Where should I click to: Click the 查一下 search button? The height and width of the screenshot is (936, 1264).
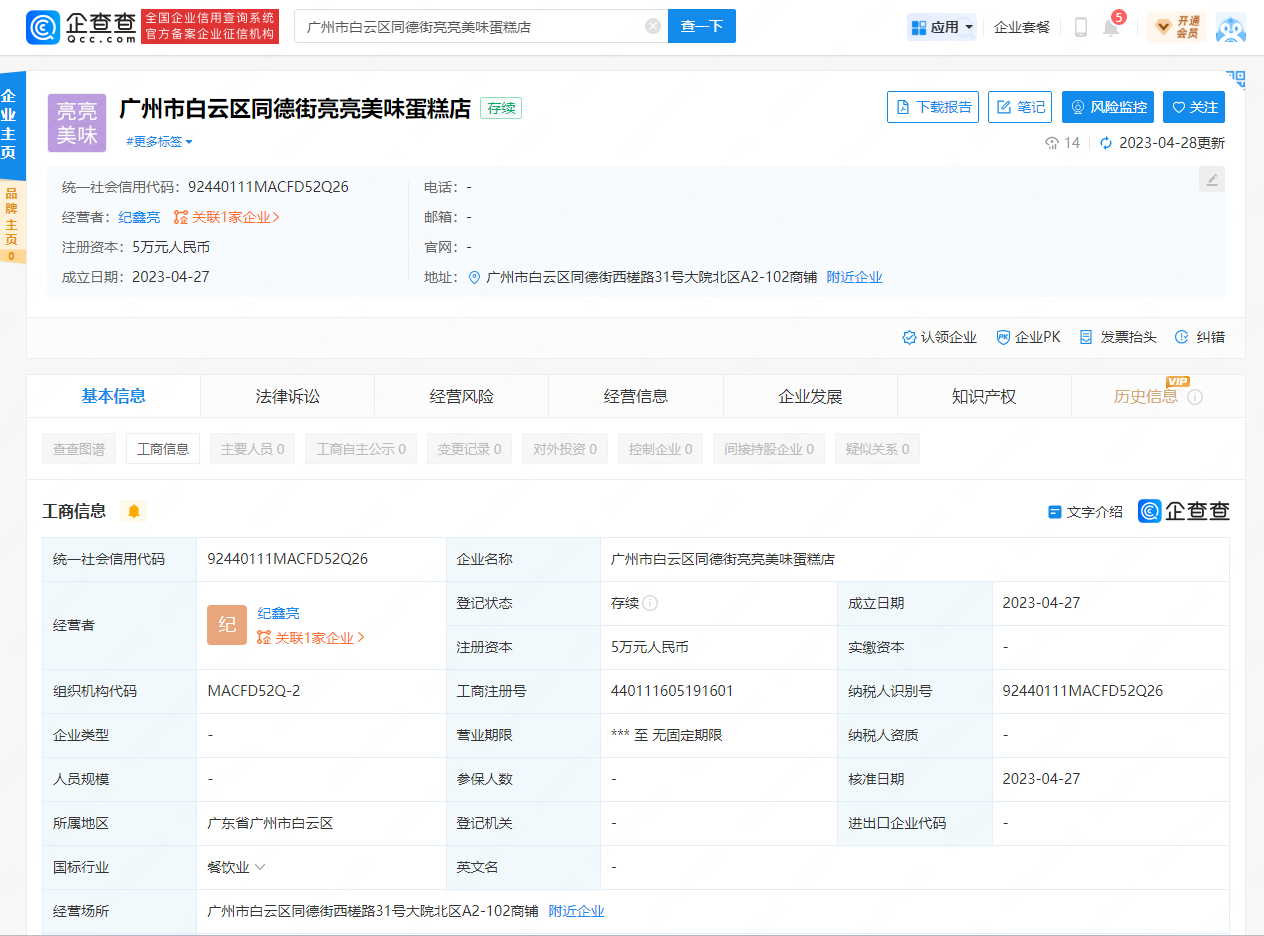coord(702,27)
